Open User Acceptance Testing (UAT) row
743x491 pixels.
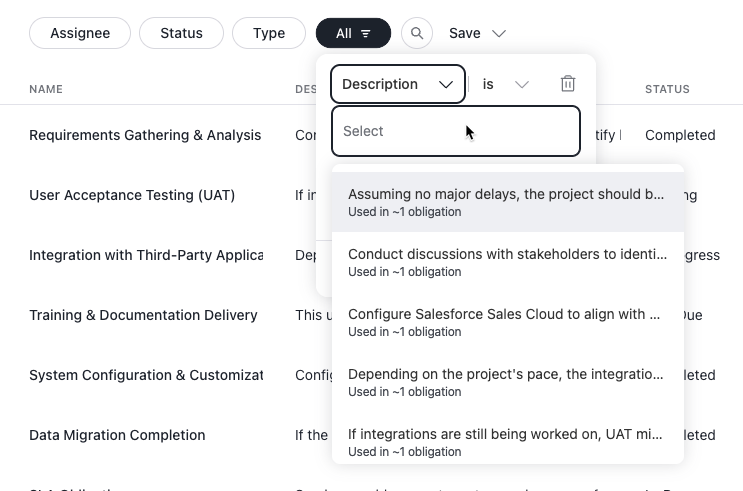[x=132, y=195]
